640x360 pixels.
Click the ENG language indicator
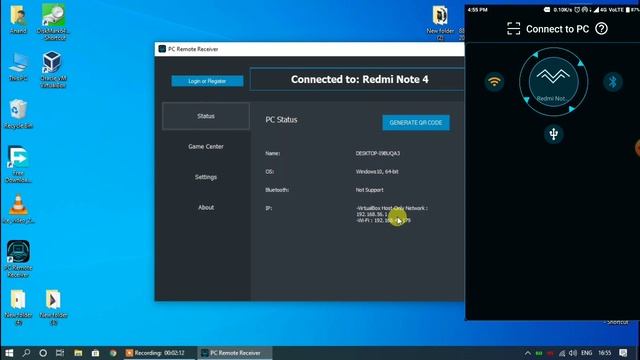click(x=587, y=353)
